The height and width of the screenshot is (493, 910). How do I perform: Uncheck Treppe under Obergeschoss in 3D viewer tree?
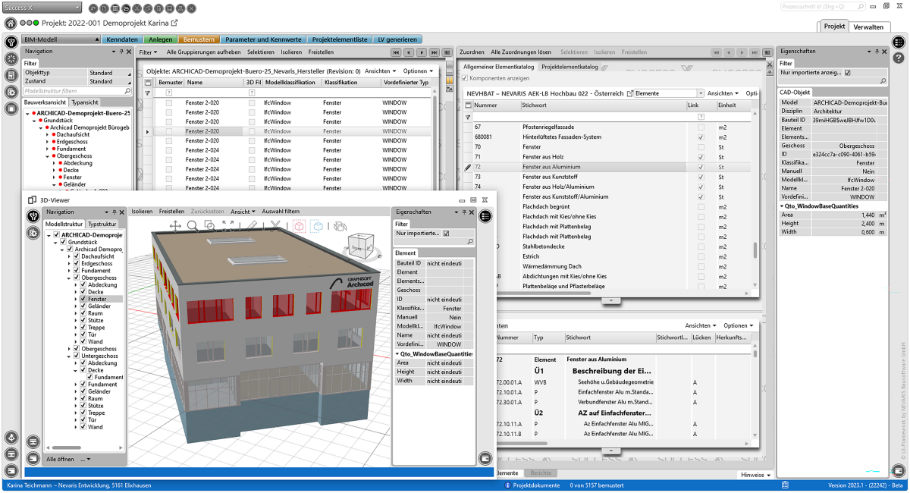click(x=83, y=328)
